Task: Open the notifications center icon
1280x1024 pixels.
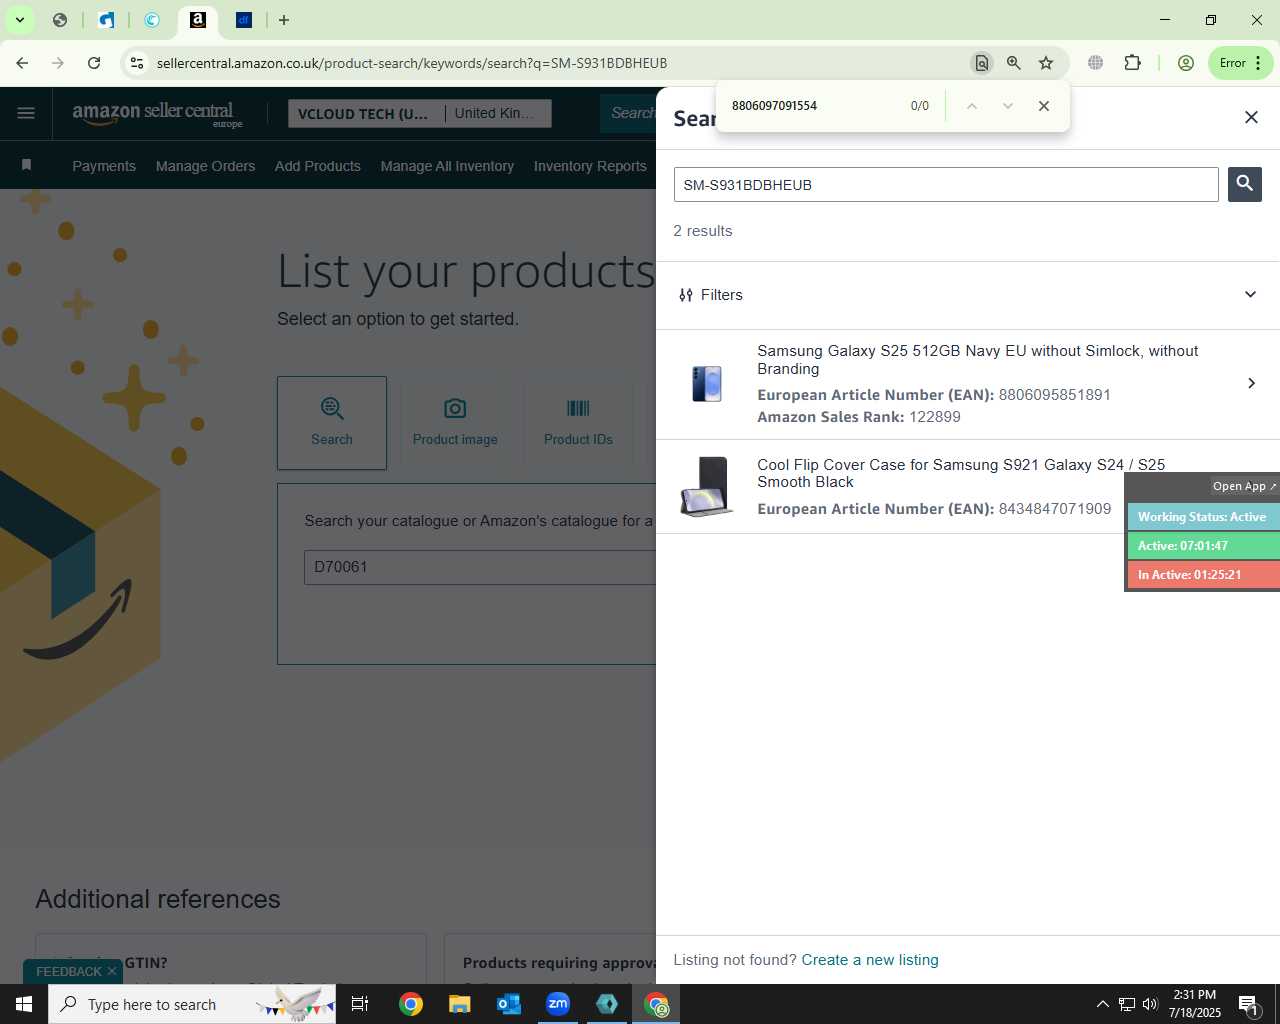Action: click(x=1248, y=1004)
